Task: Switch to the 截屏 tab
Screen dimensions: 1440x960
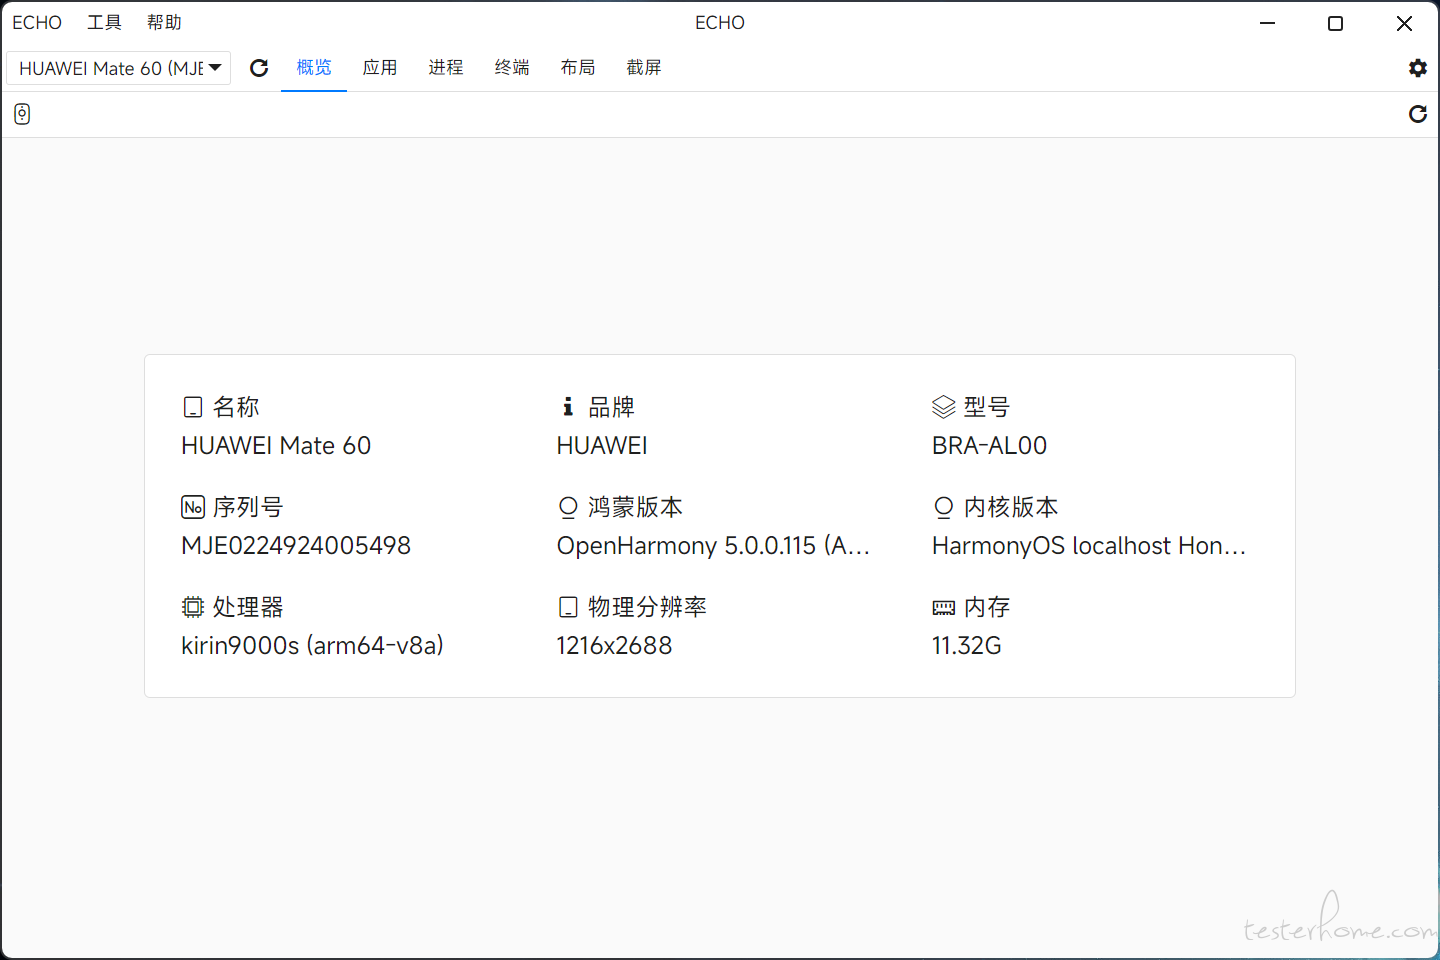Action: [644, 68]
